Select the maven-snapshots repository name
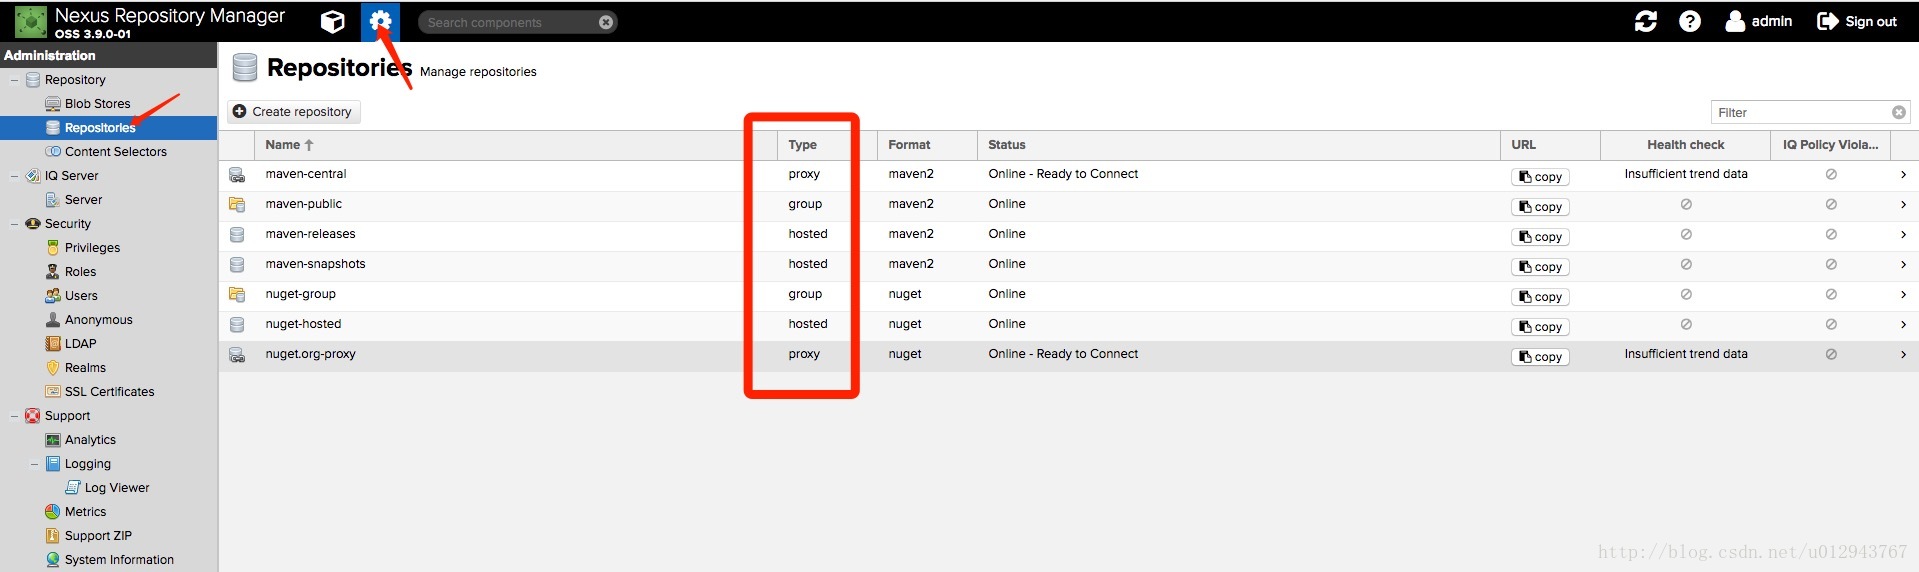The height and width of the screenshot is (572, 1919). coord(315,264)
